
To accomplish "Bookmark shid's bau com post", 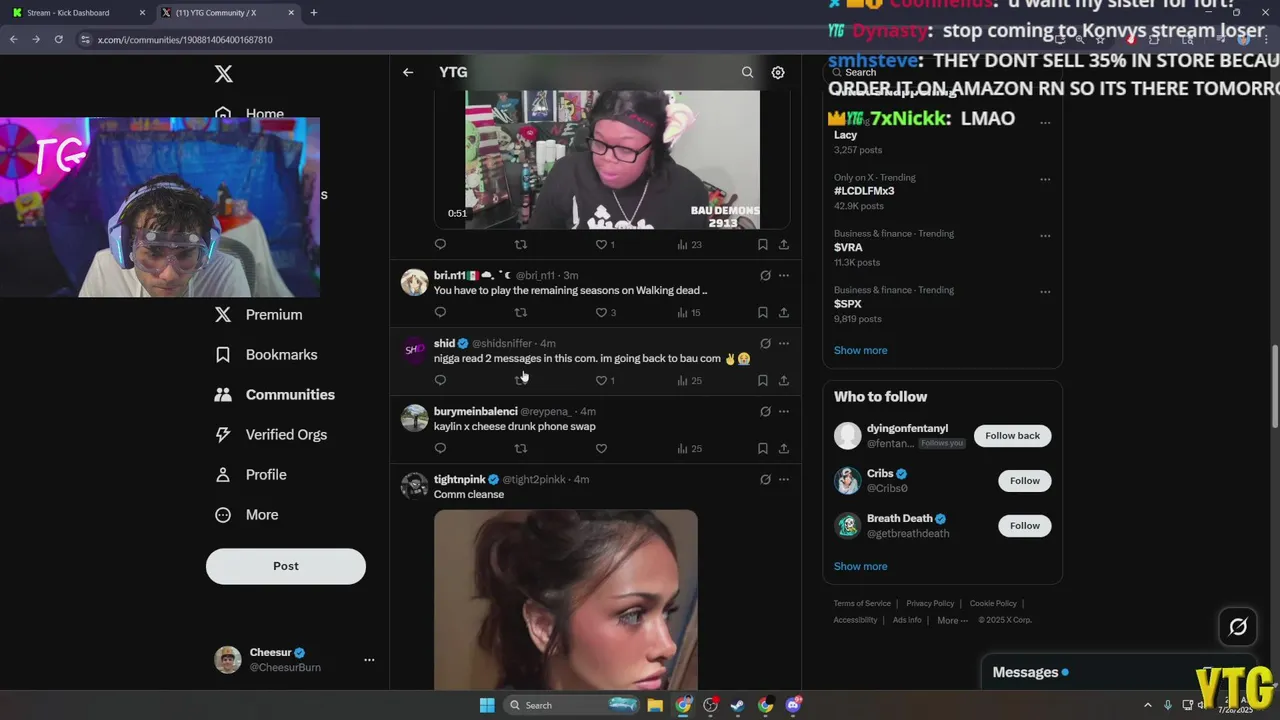I will [762, 380].
